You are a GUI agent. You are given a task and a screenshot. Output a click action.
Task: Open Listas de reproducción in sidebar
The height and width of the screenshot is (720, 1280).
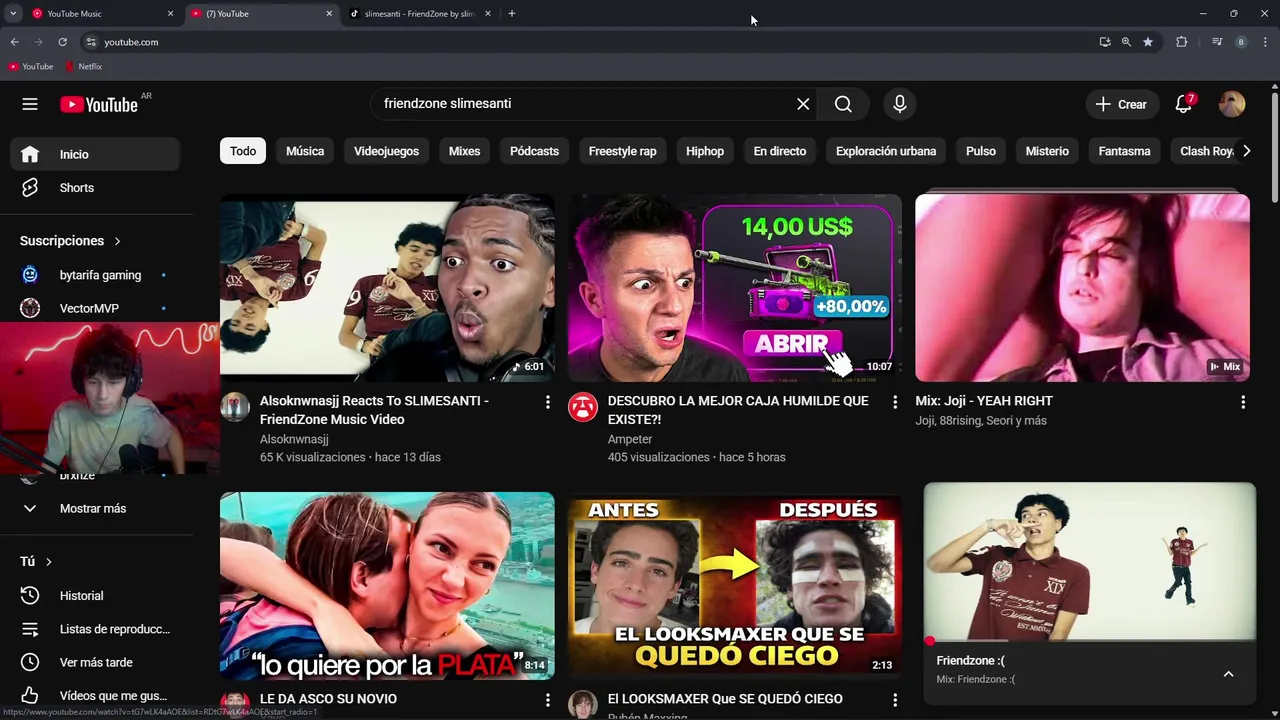95,629
